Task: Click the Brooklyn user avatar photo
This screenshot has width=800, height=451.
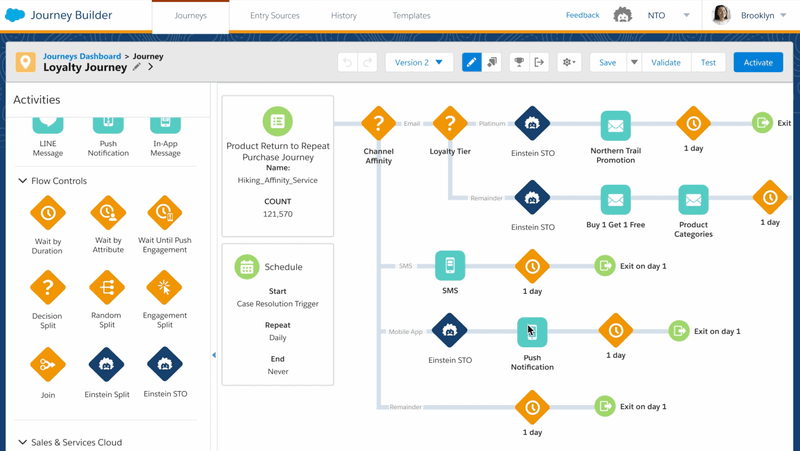Action: point(721,15)
